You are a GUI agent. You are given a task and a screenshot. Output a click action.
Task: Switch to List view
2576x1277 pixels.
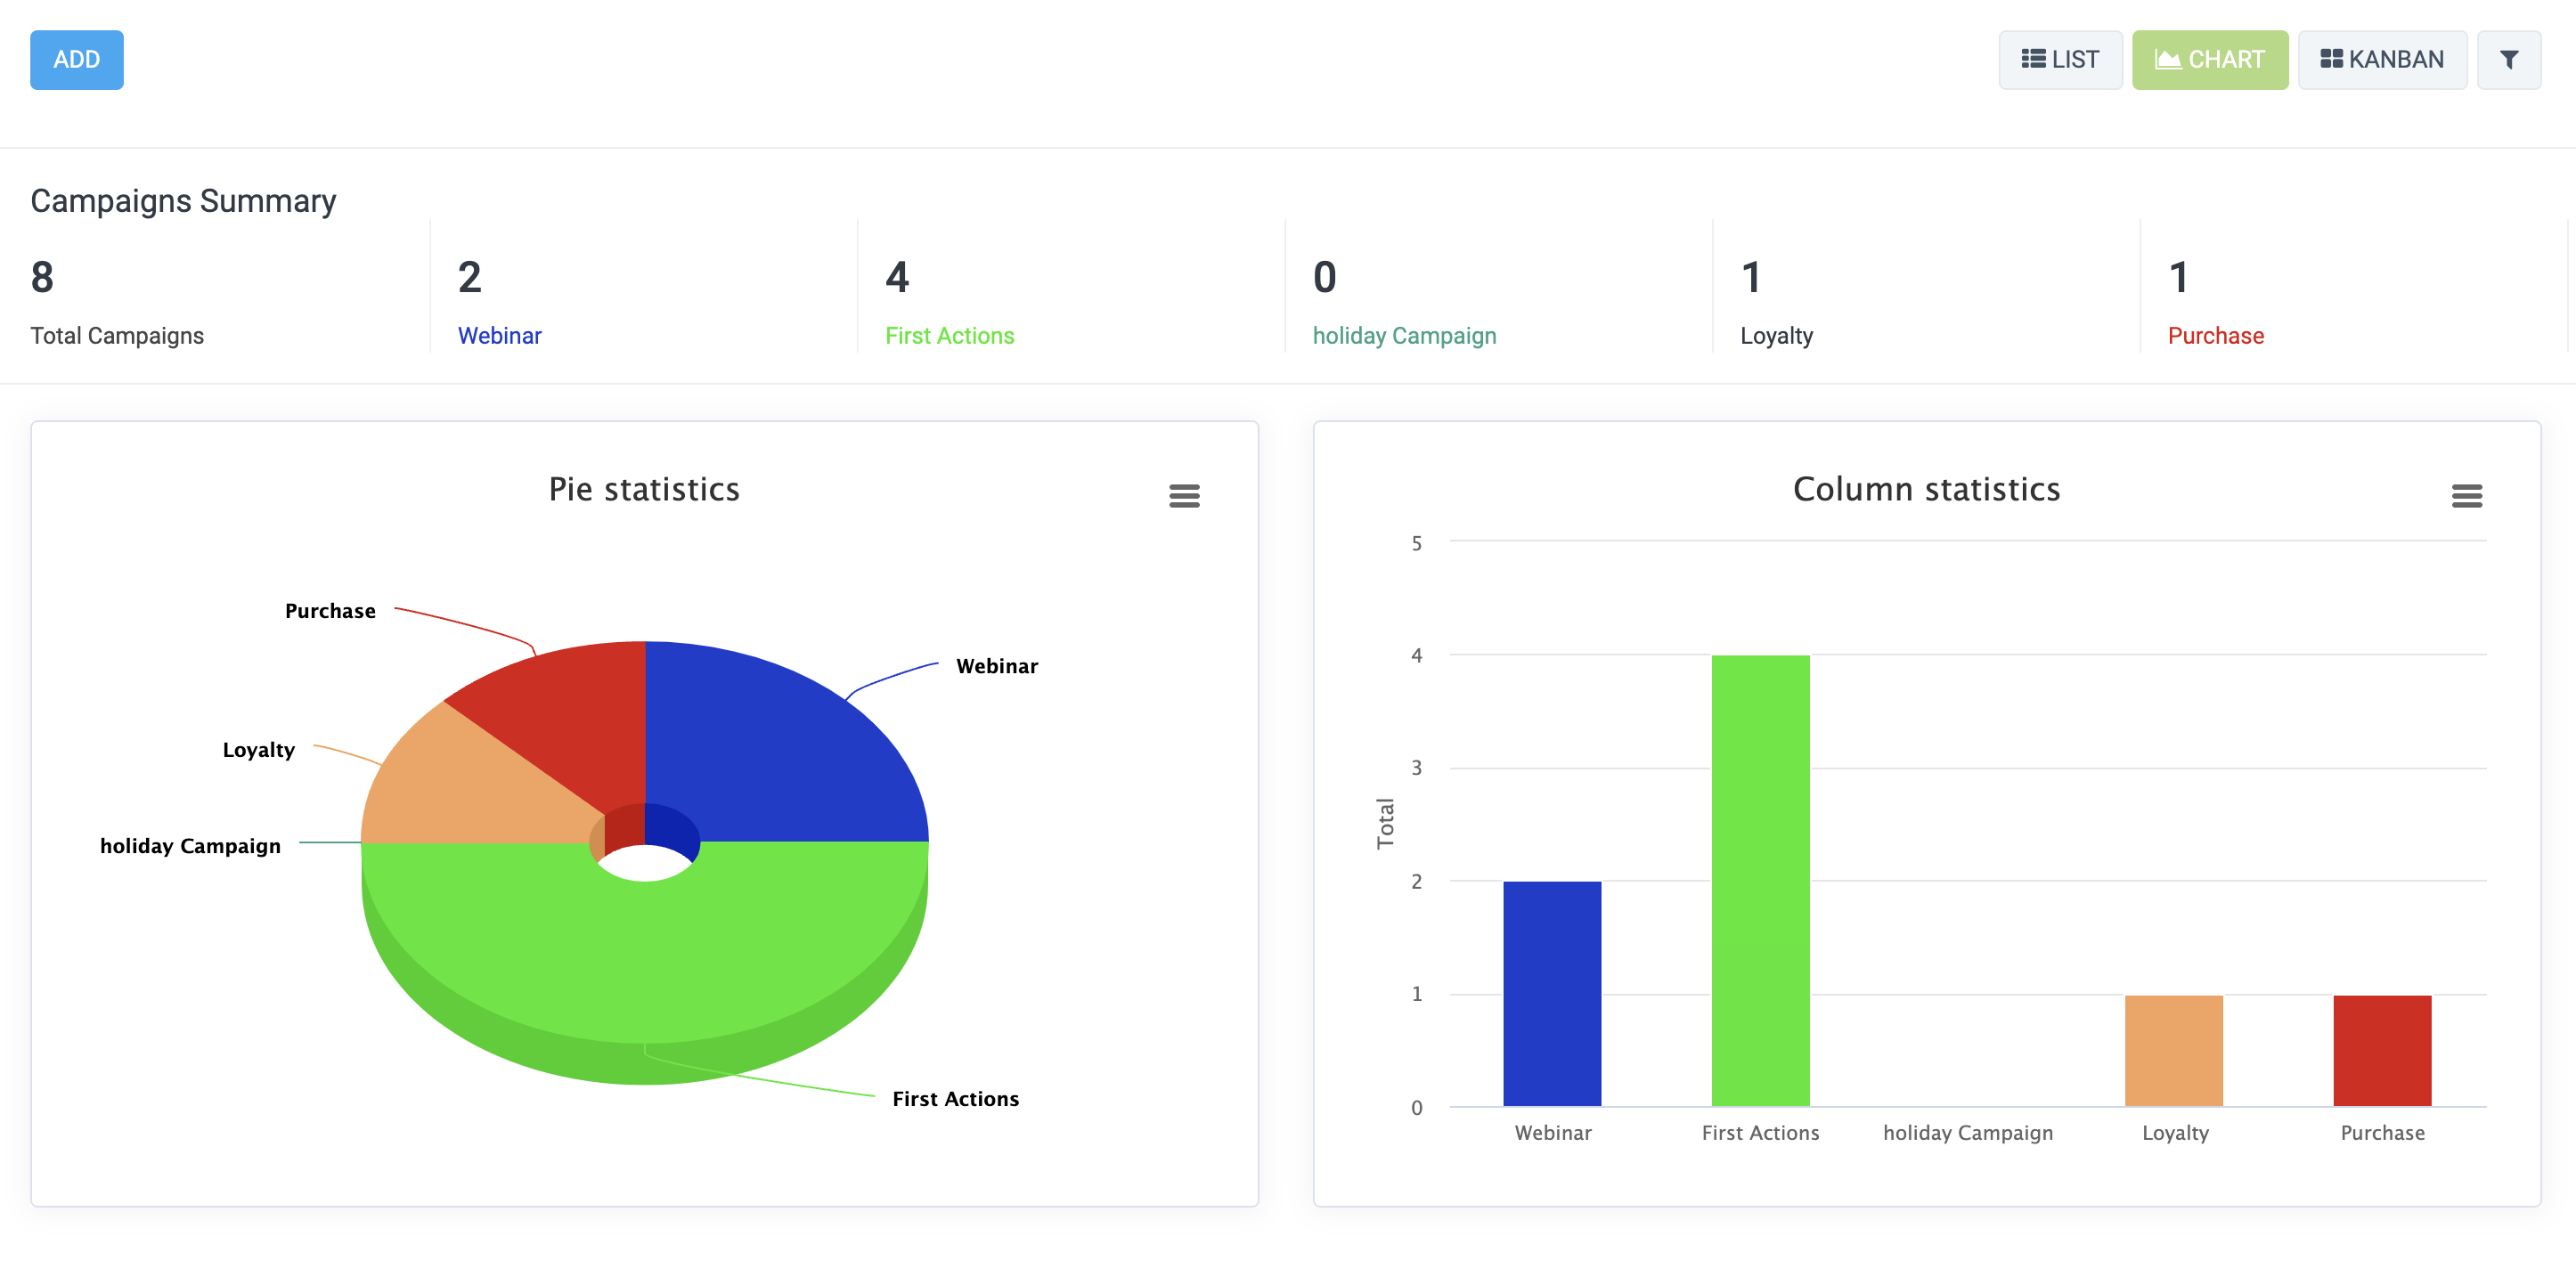coord(2060,60)
